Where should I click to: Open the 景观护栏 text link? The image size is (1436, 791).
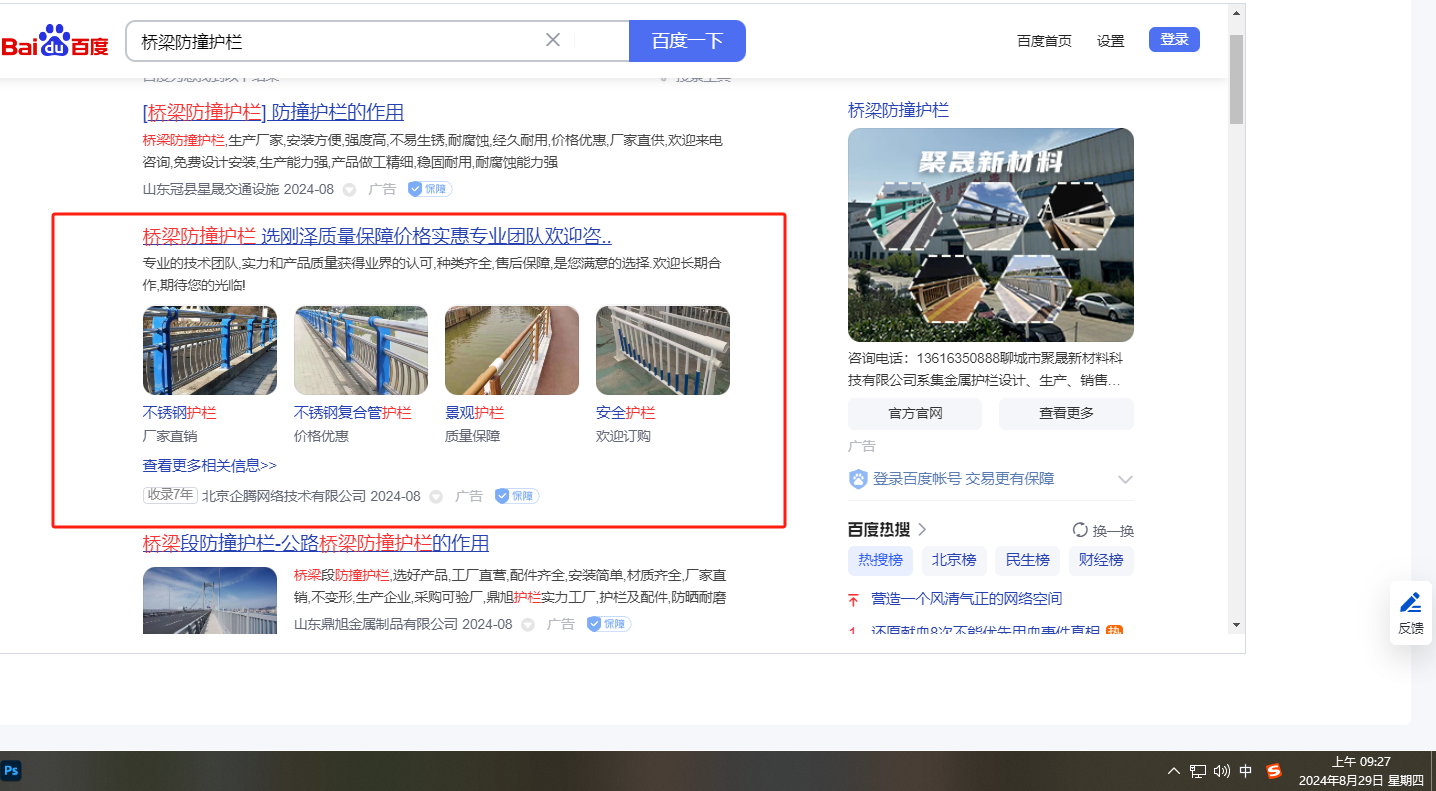point(475,413)
